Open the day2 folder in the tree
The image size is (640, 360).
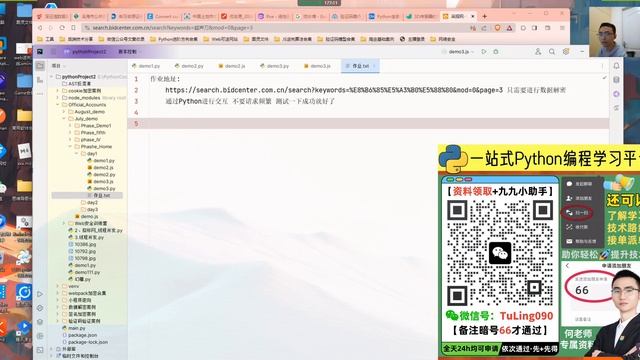[x=89, y=202]
